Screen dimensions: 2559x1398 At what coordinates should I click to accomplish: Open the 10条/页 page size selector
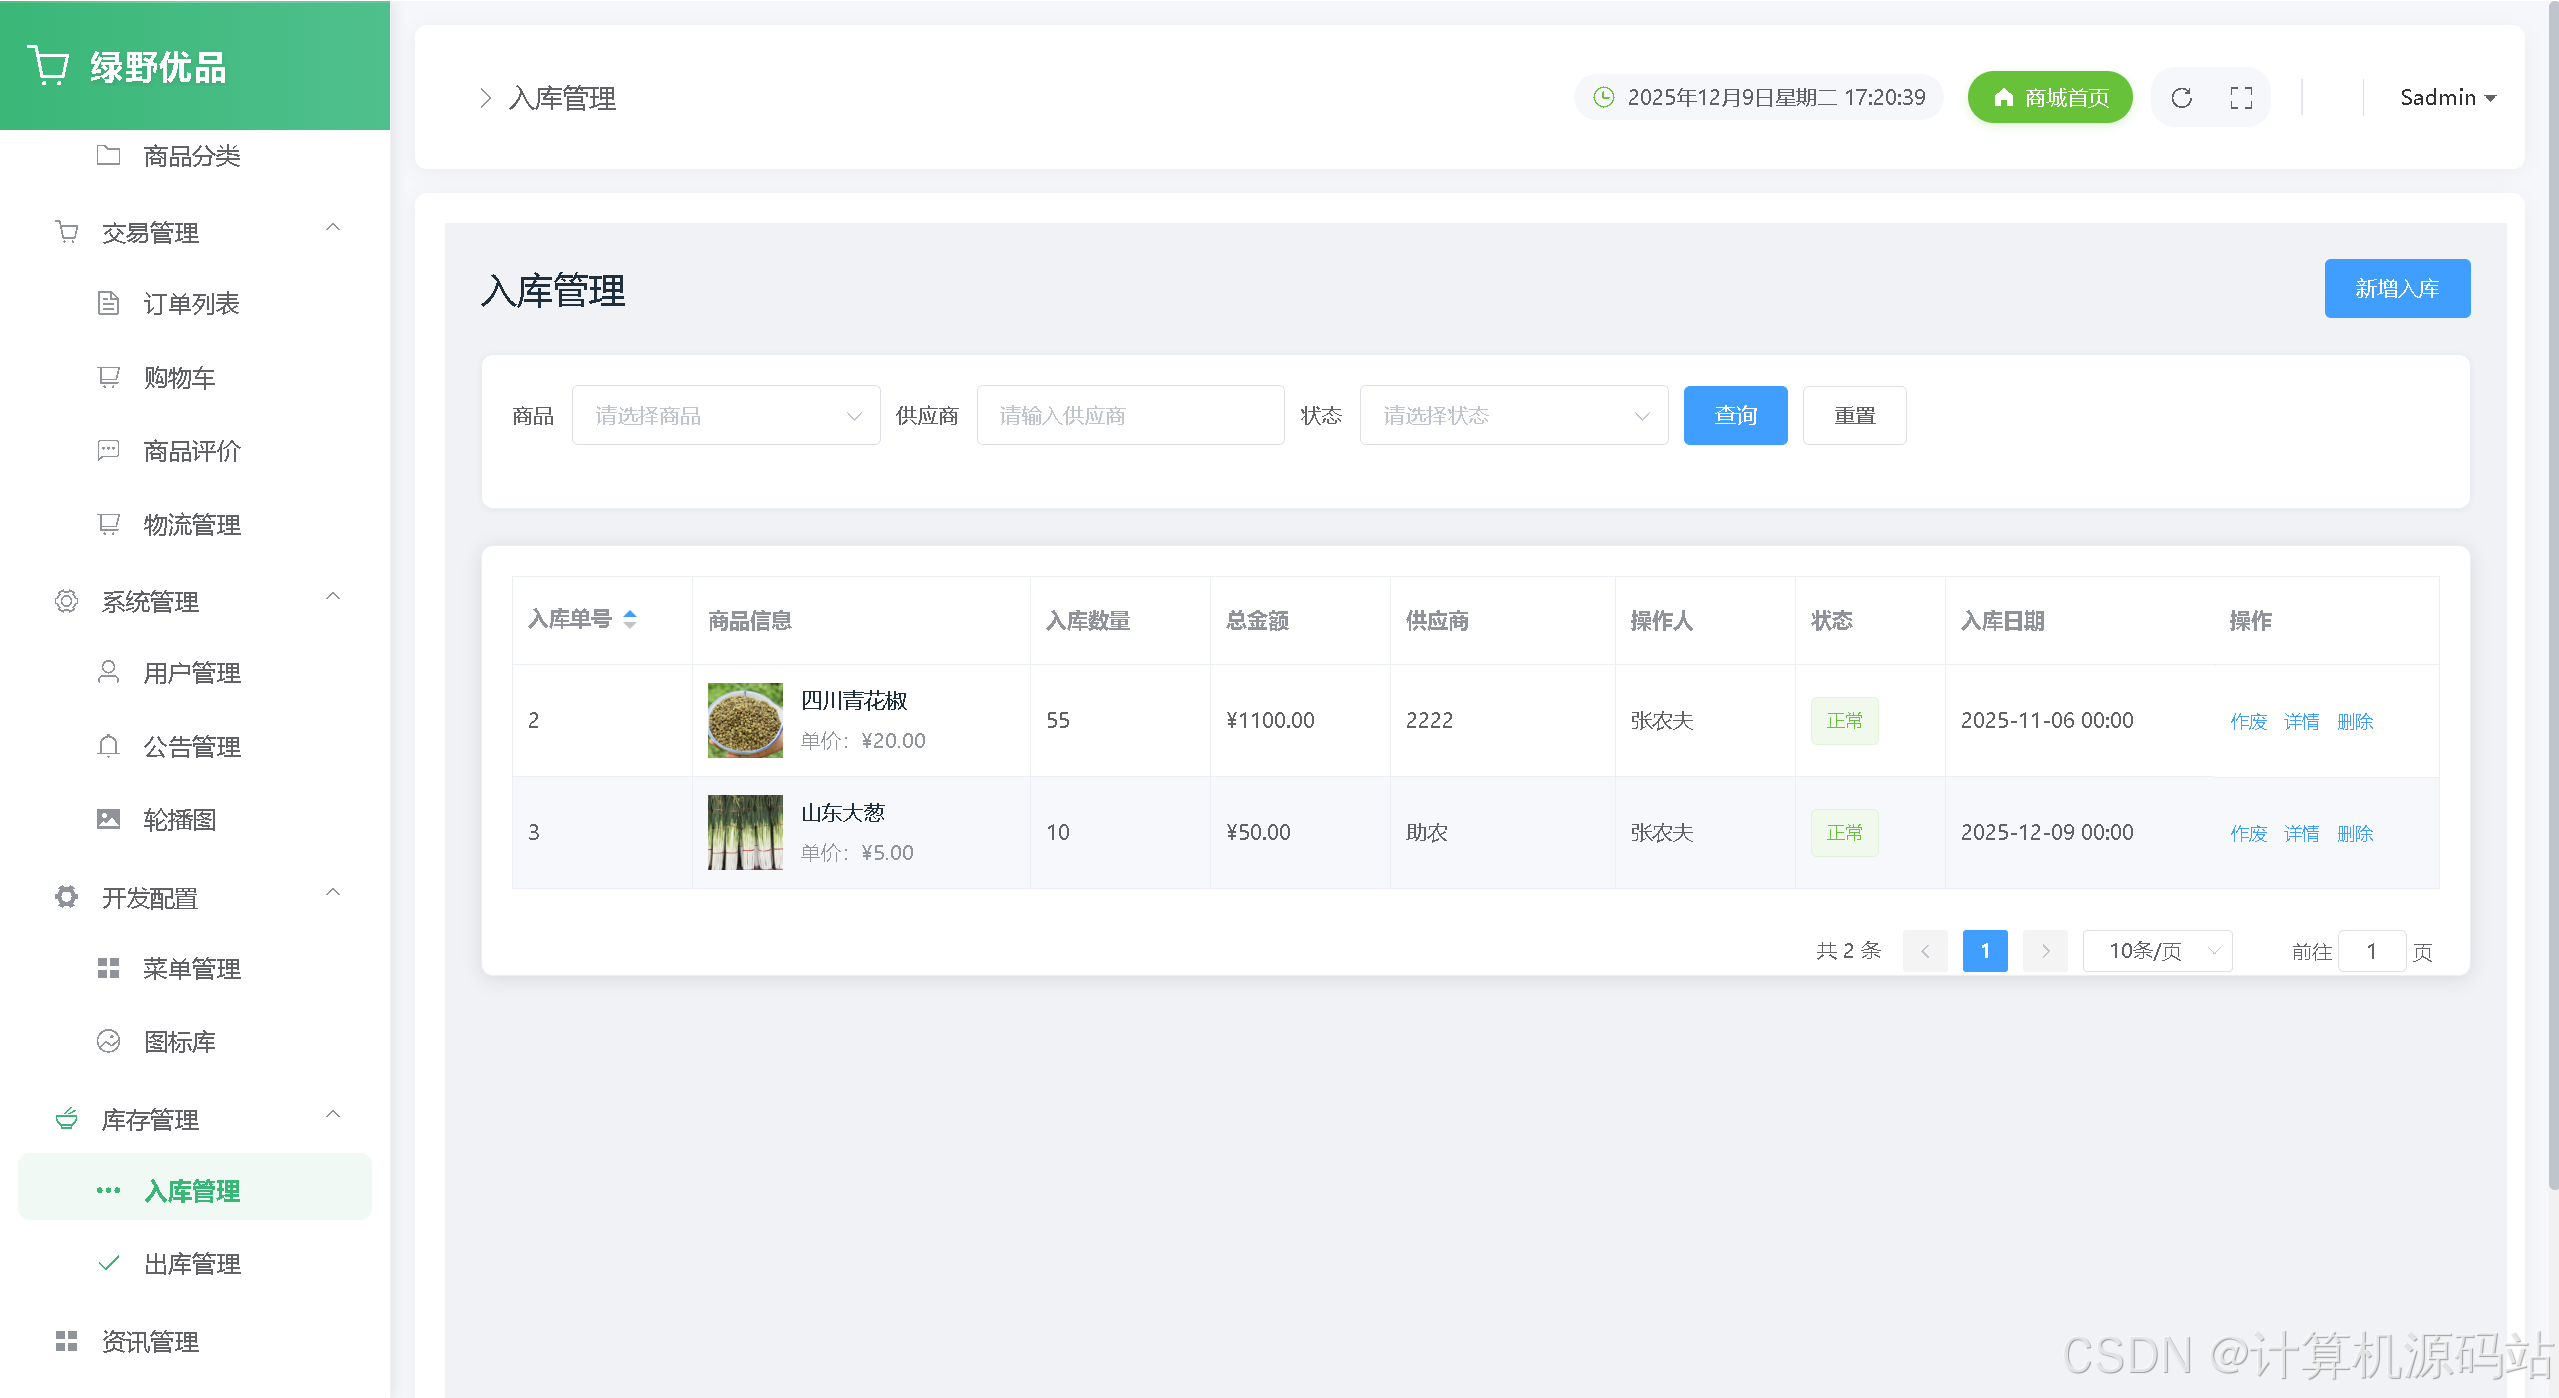pyautogui.click(x=2157, y=951)
